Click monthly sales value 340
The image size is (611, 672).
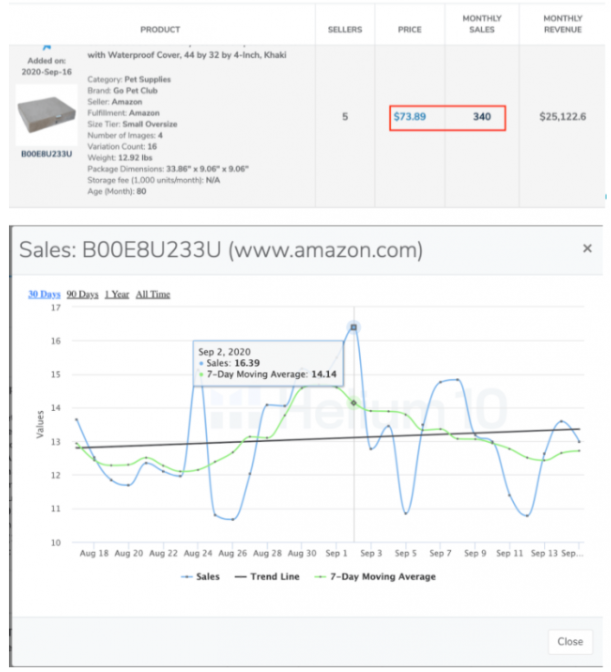[482, 117]
